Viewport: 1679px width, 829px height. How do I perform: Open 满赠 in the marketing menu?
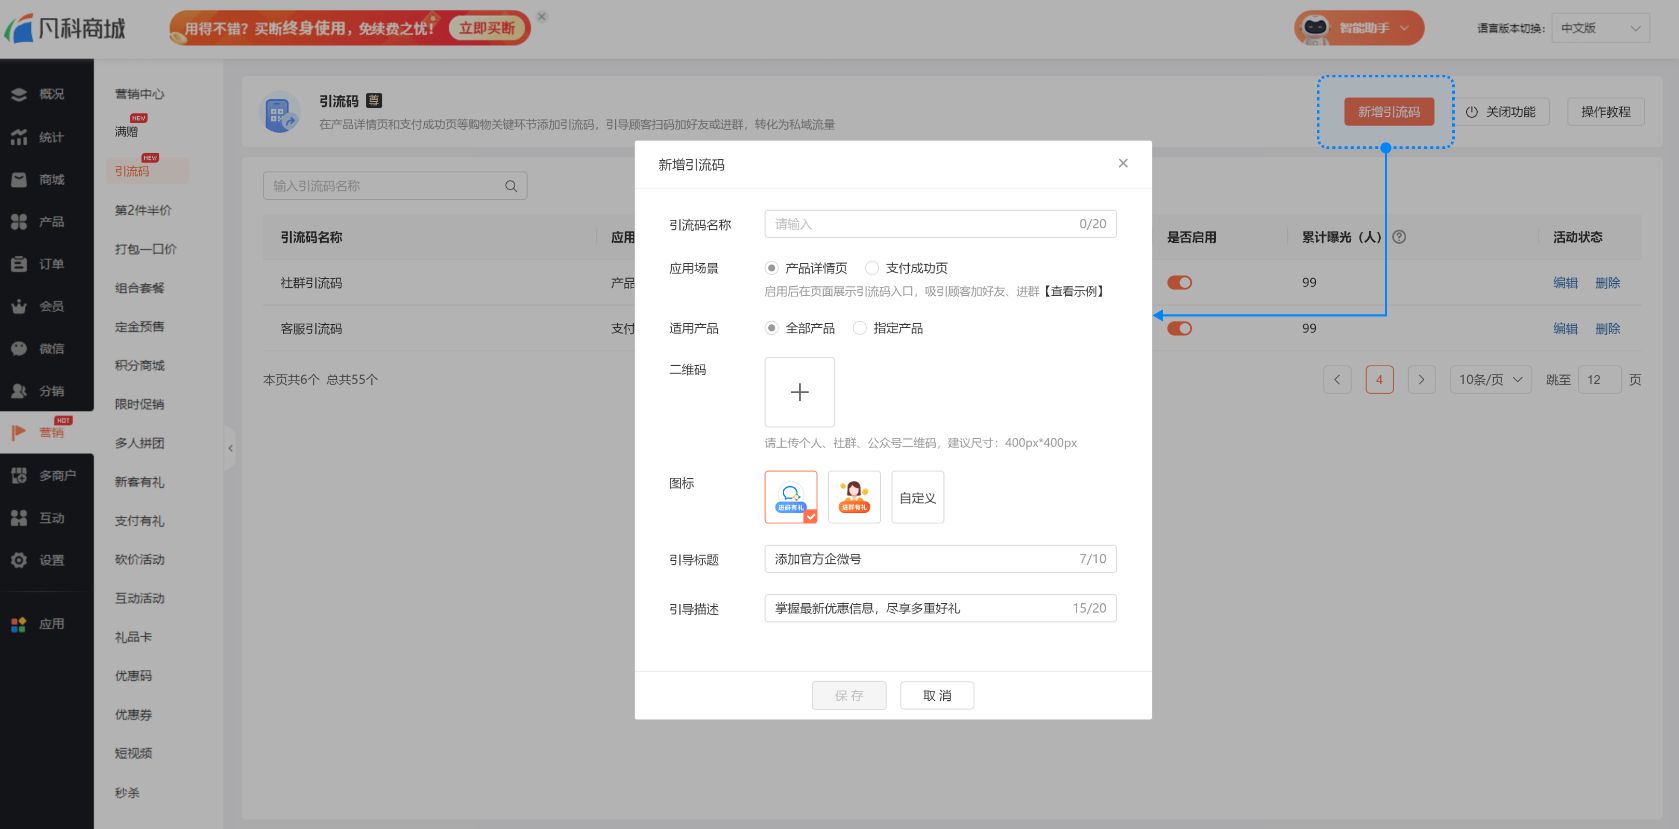tap(127, 132)
